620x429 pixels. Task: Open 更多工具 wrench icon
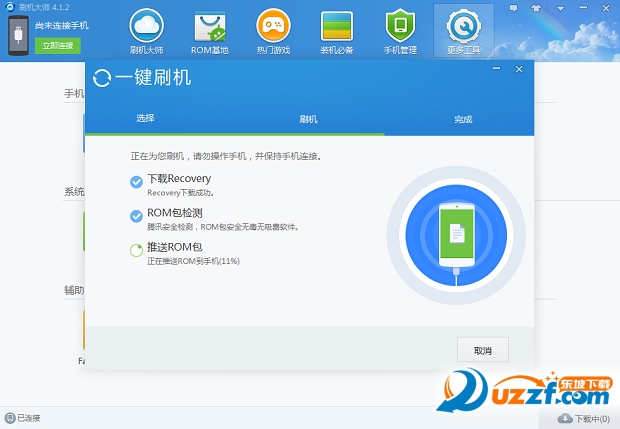[464, 26]
